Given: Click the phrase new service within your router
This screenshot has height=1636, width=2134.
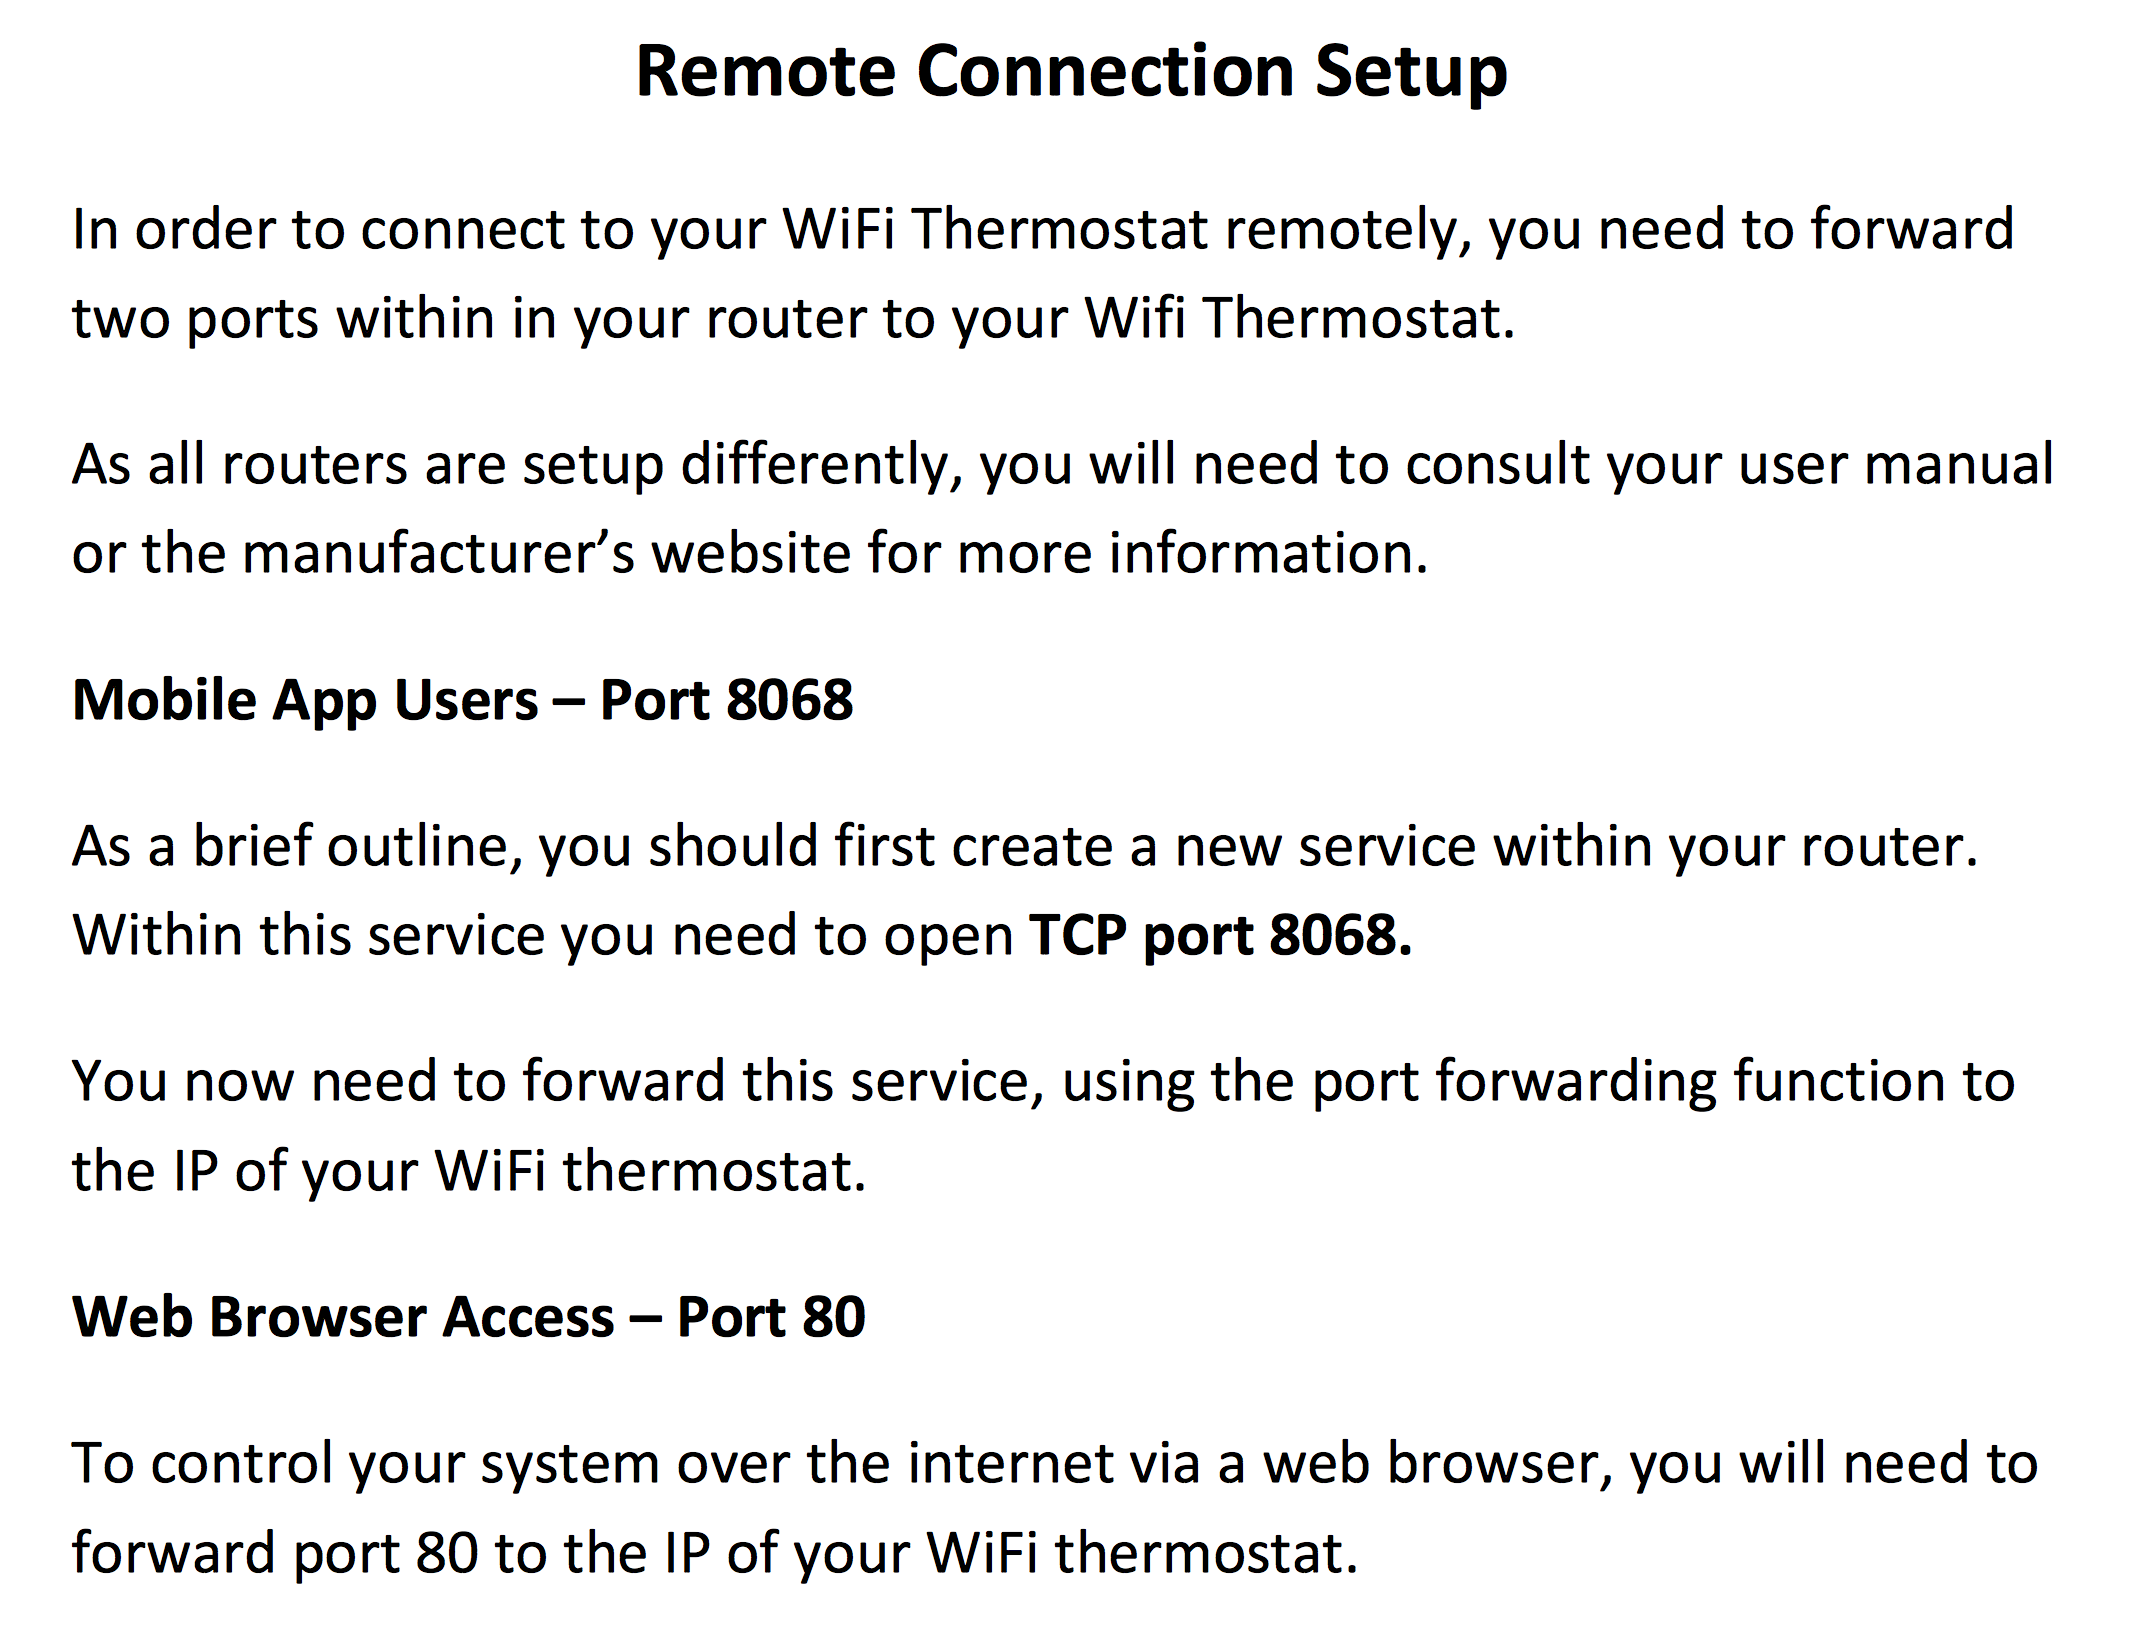Looking at the screenshot, I should click(x=1577, y=847).
